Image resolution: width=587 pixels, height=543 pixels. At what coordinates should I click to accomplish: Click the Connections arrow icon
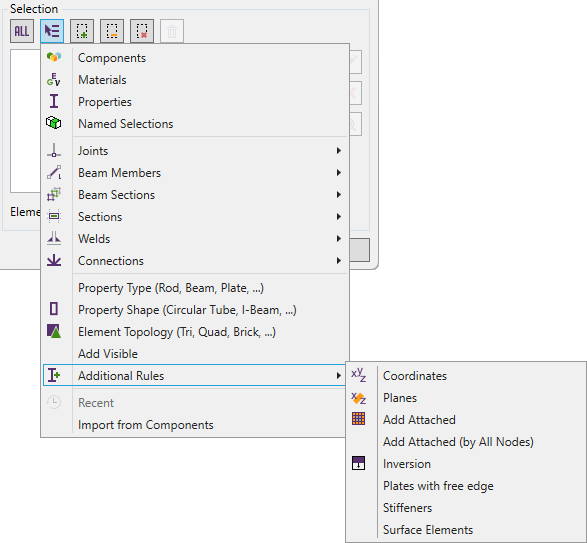tap(54, 260)
